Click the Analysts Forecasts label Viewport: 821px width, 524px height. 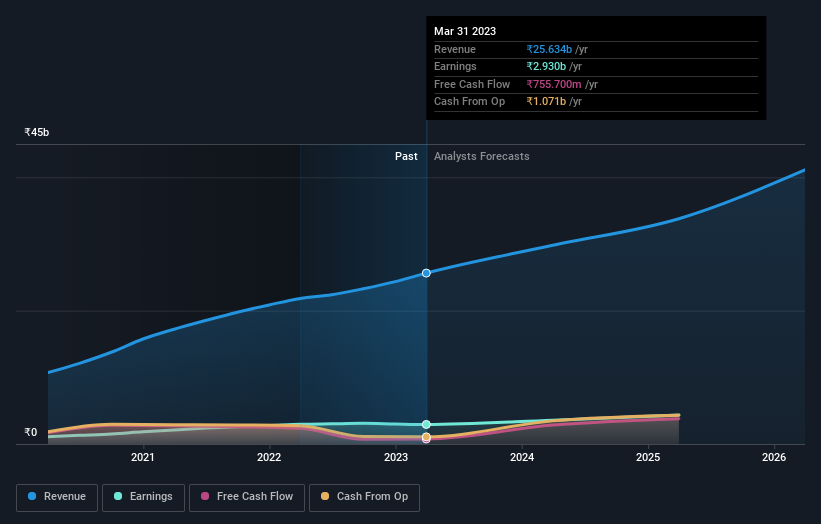[x=482, y=157]
